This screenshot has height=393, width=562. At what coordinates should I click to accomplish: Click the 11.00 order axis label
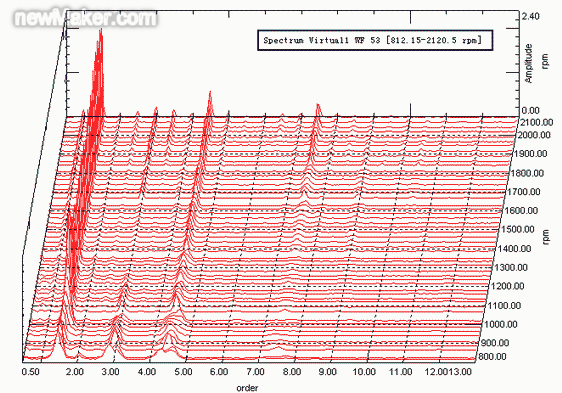(x=401, y=371)
